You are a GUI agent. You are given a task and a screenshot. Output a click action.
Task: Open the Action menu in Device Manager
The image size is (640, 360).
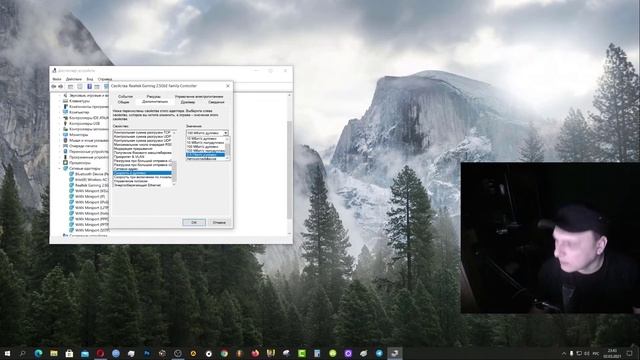(x=73, y=79)
